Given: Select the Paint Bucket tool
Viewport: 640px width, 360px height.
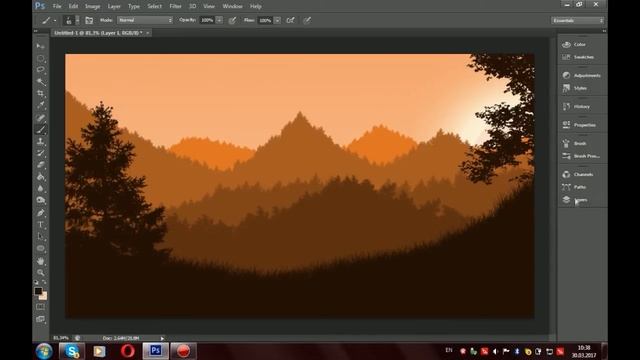Looking at the screenshot, I should click(40, 177).
